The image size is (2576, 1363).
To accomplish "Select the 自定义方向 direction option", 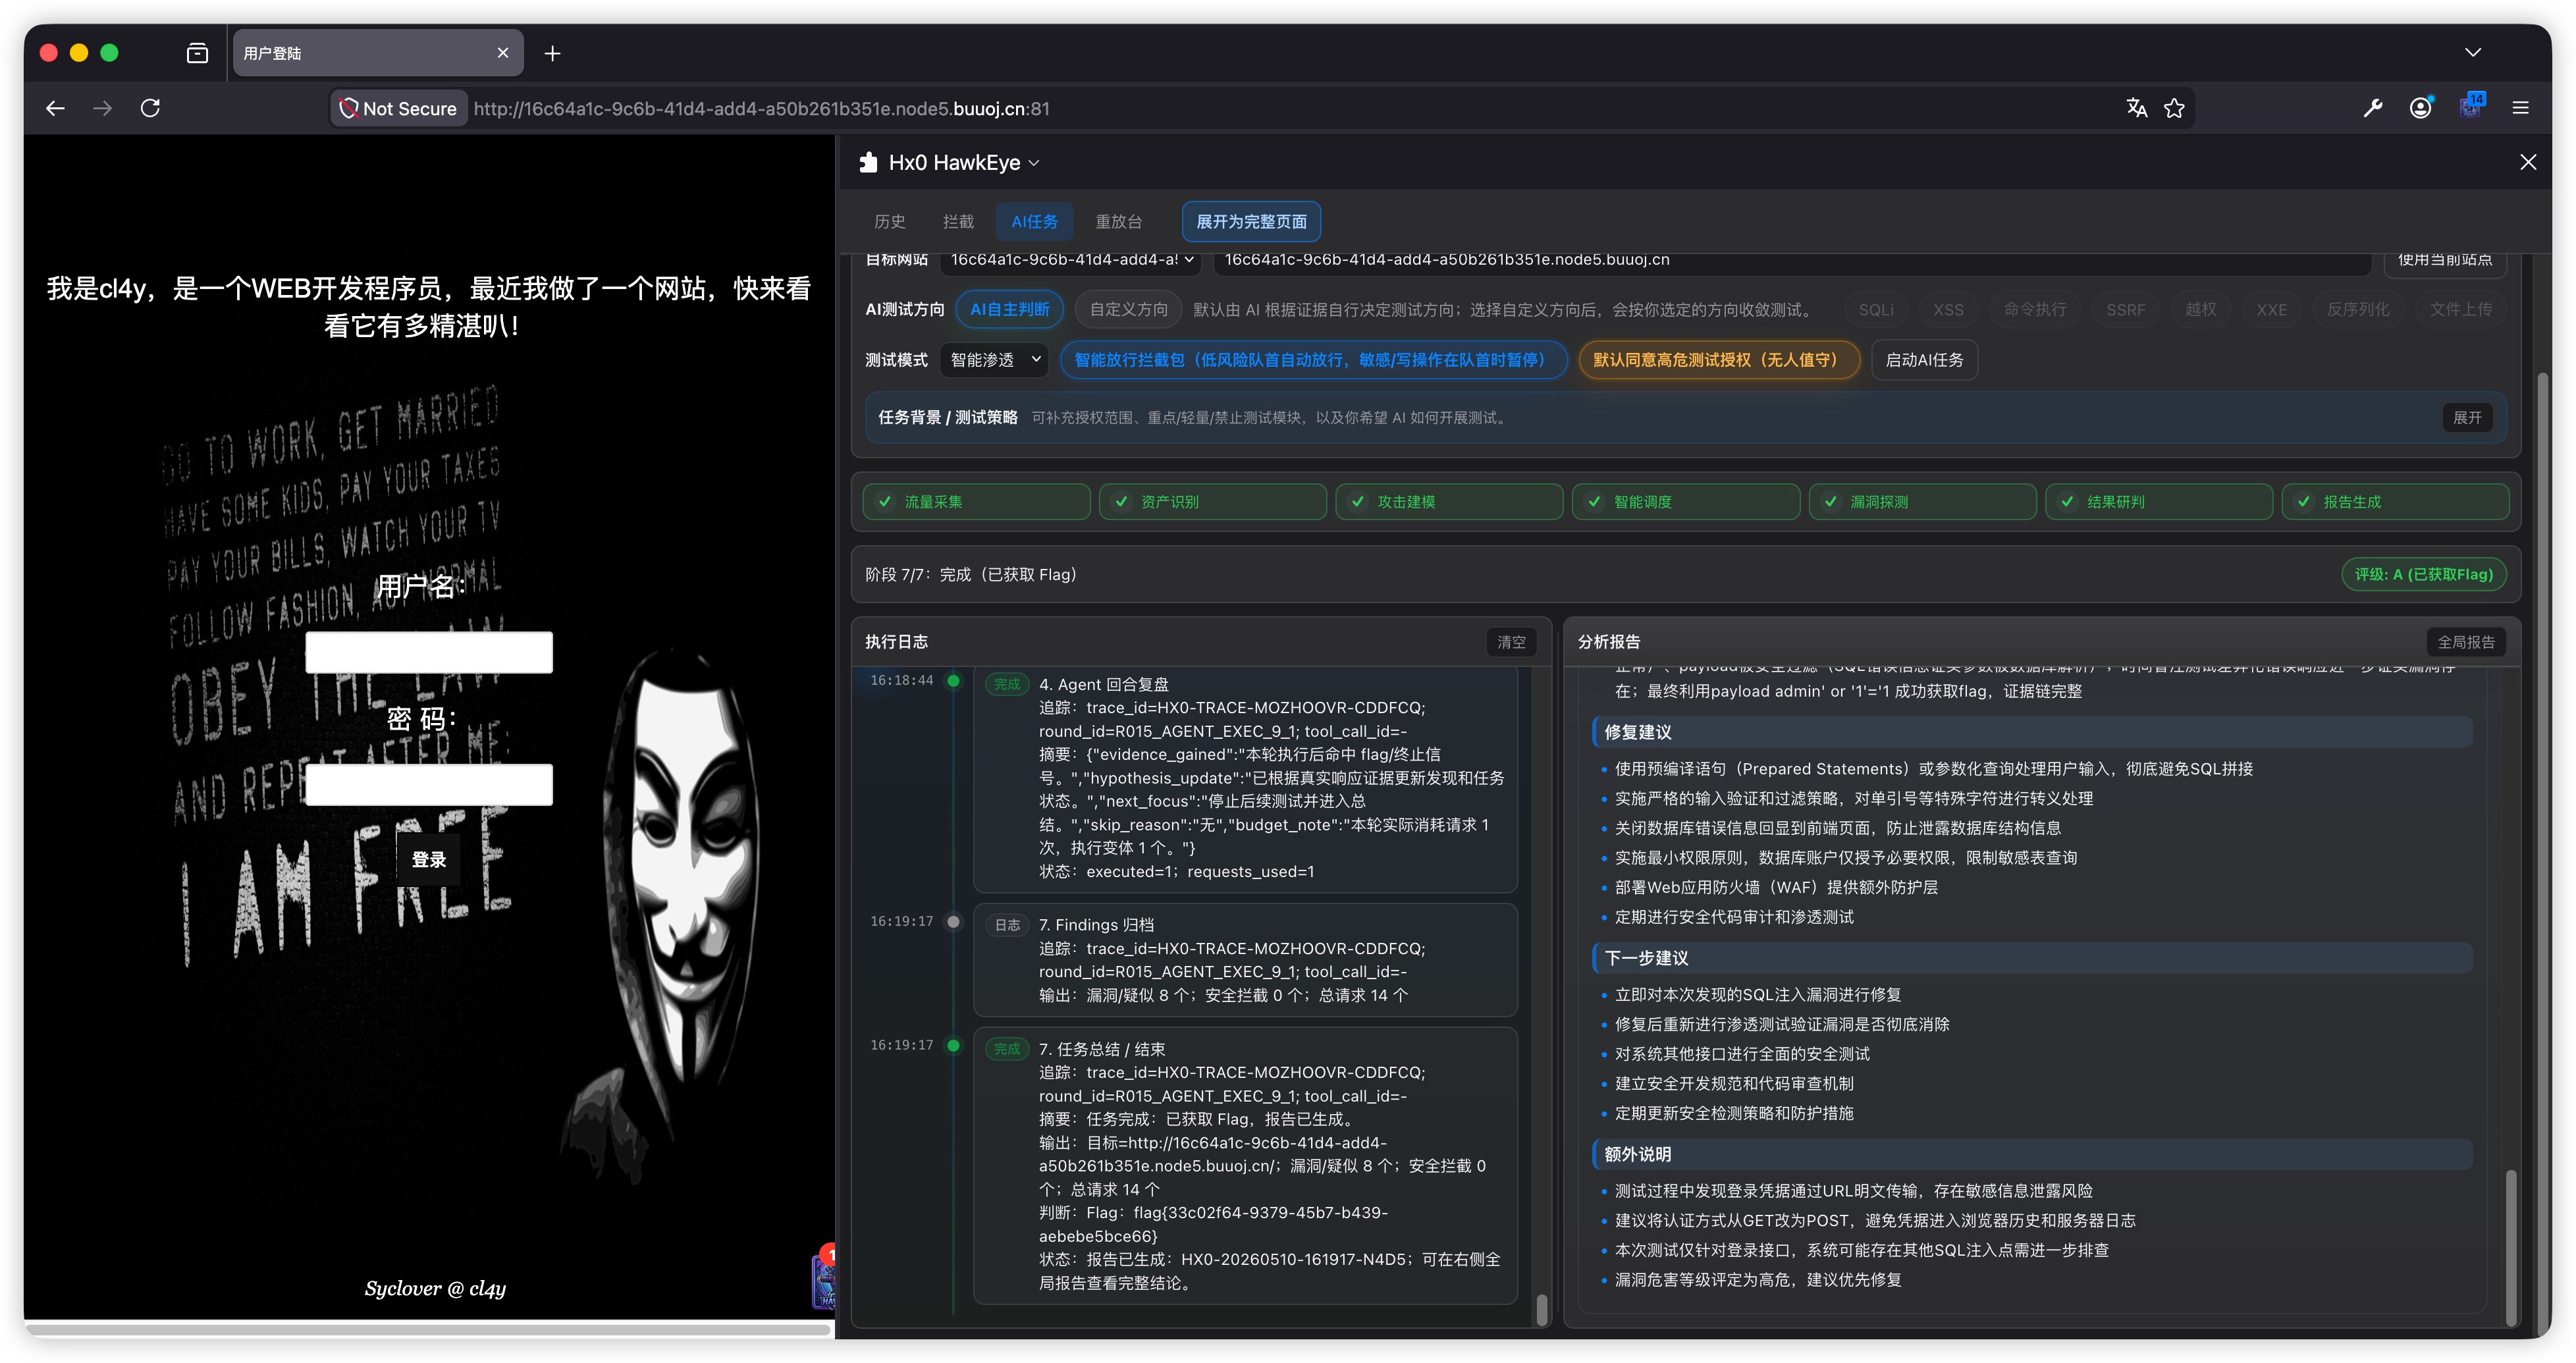I will click(x=1128, y=310).
